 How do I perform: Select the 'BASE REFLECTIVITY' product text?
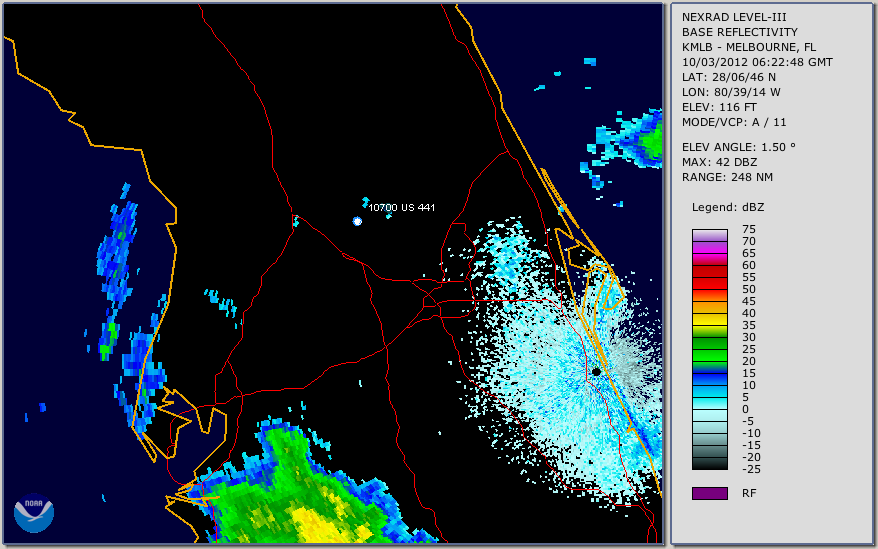(739, 32)
